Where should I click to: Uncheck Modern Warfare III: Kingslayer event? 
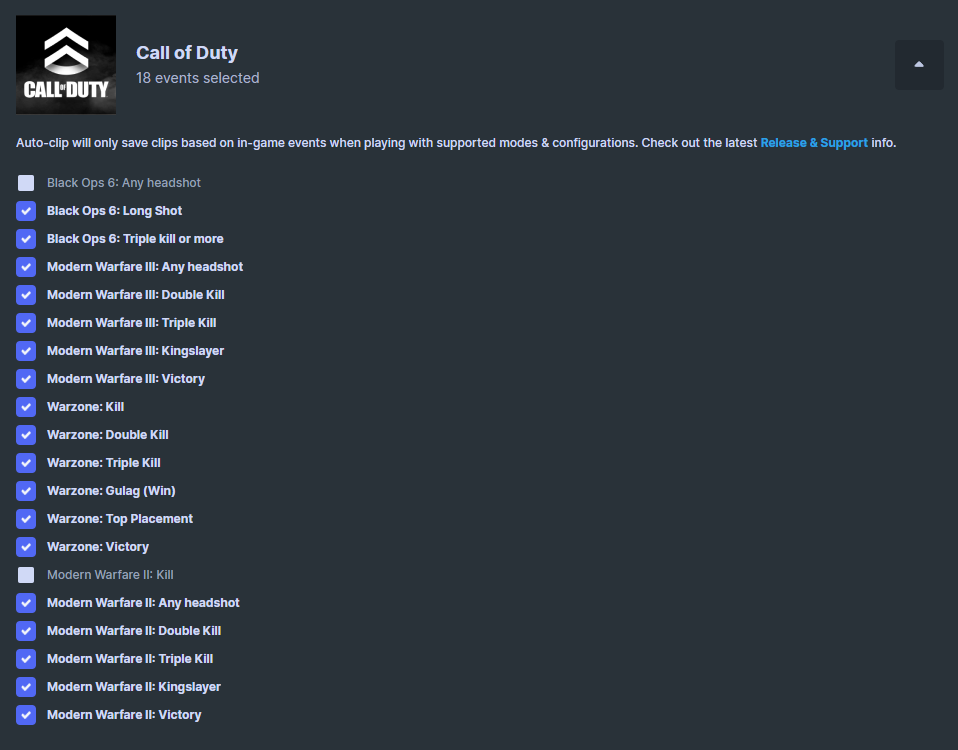[26, 351]
